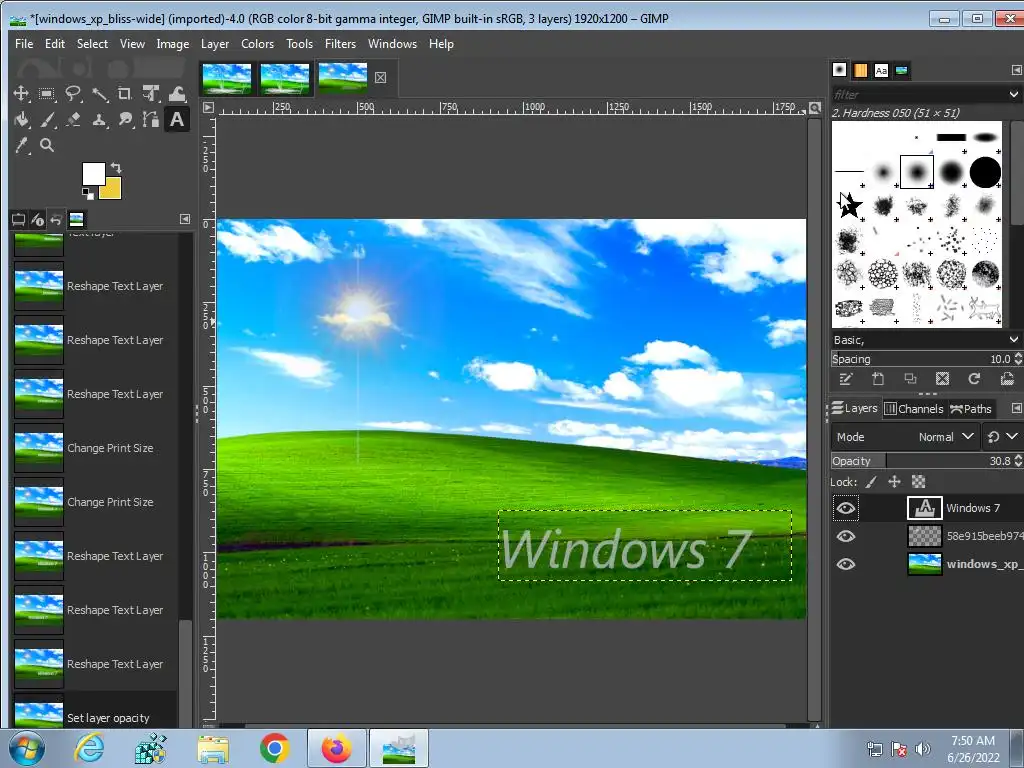Toggle lock pixels for the layer
Image resolution: width=1024 pixels, height=768 pixels.
(871, 482)
